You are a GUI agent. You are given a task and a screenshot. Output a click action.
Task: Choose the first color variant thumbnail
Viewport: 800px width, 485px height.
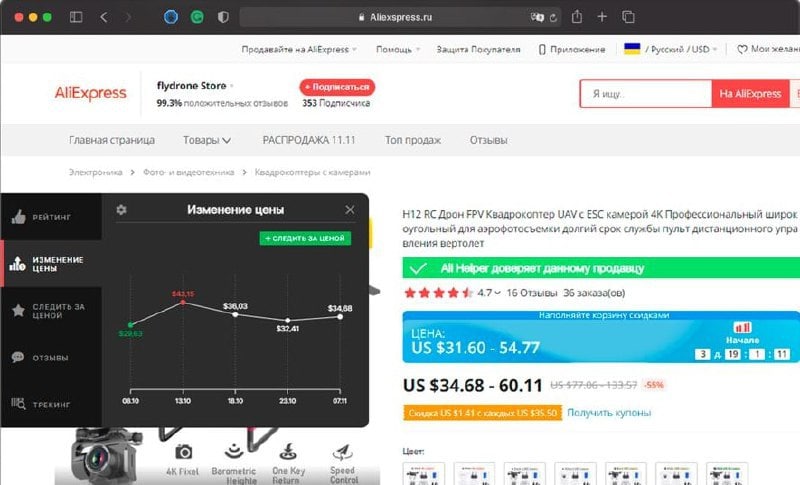(423, 474)
